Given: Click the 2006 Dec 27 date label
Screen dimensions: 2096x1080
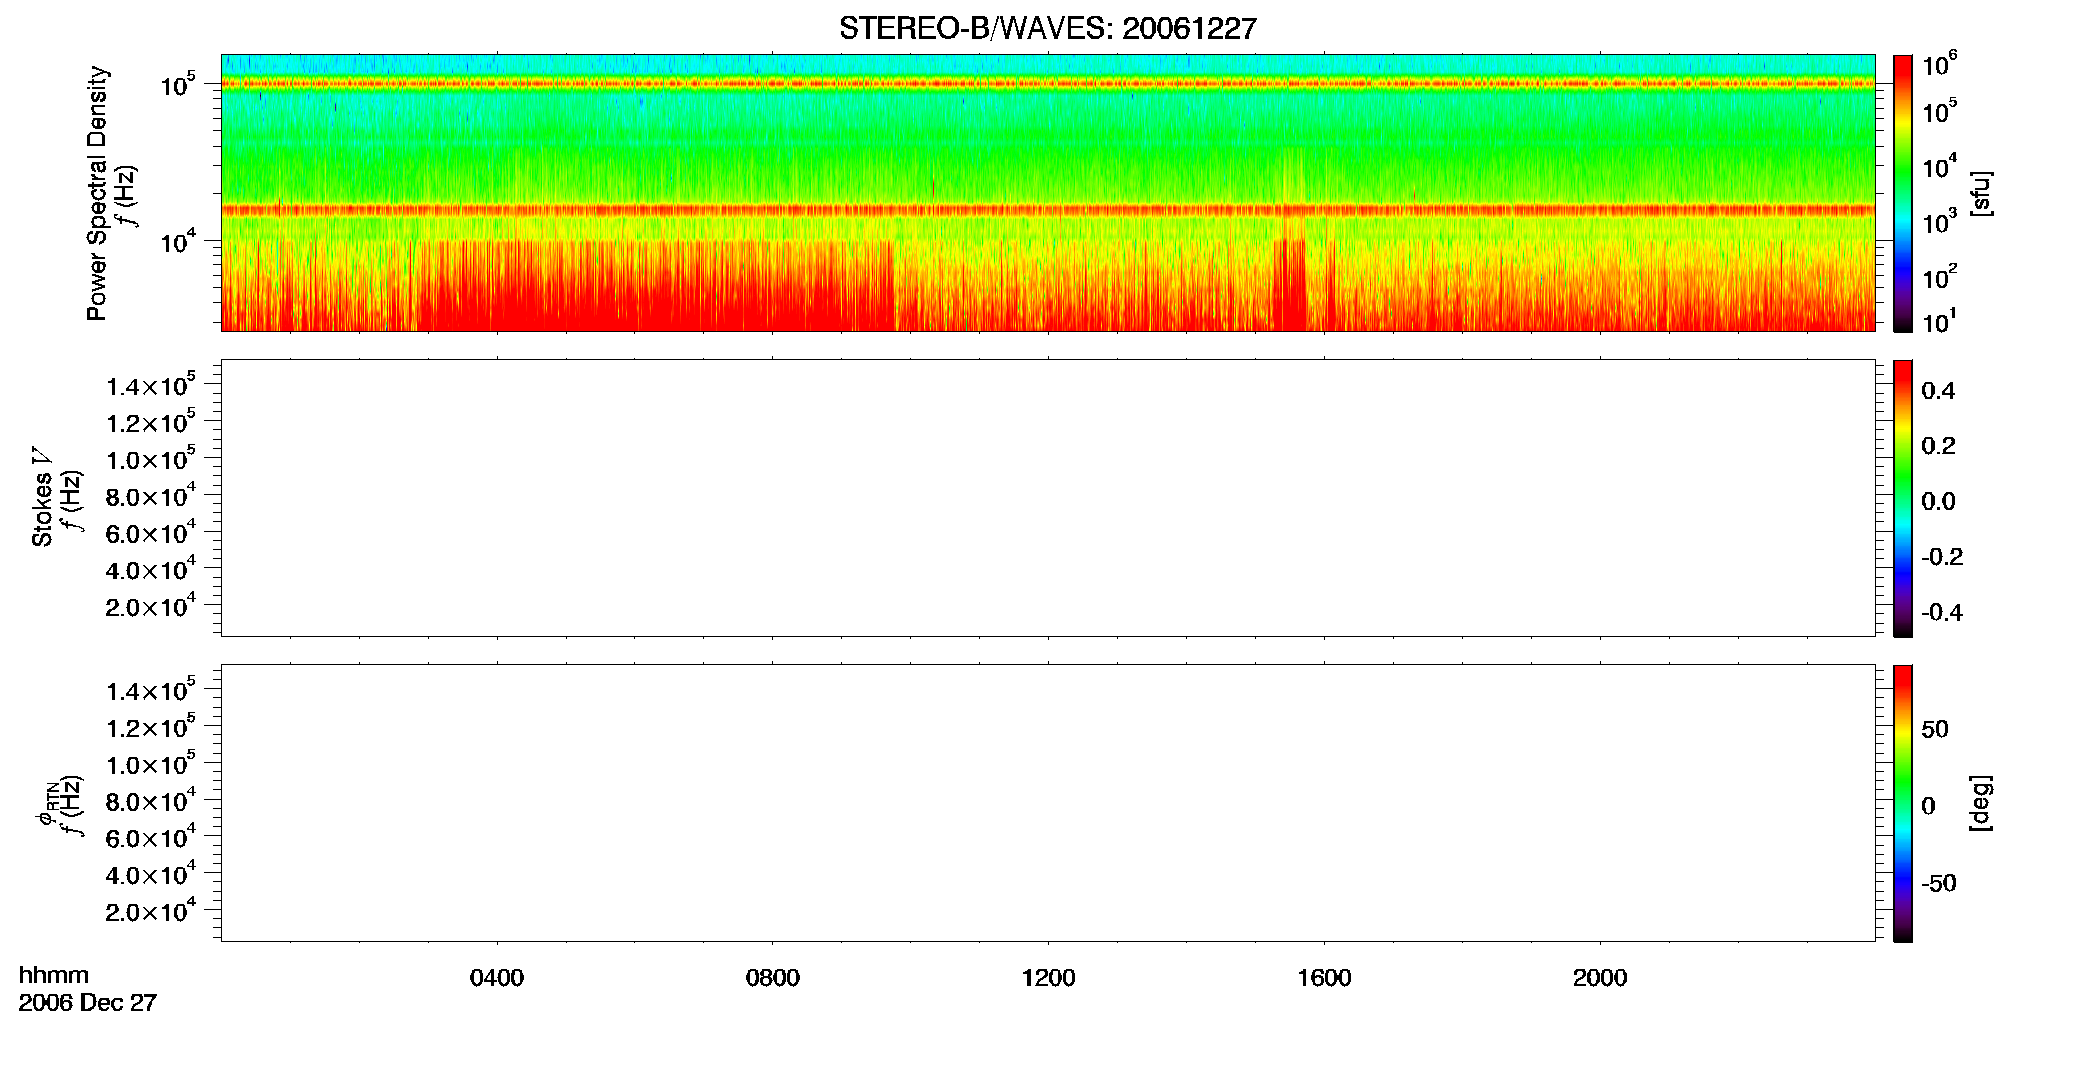Looking at the screenshot, I should pyautogui.click(x=88, y=1003).
